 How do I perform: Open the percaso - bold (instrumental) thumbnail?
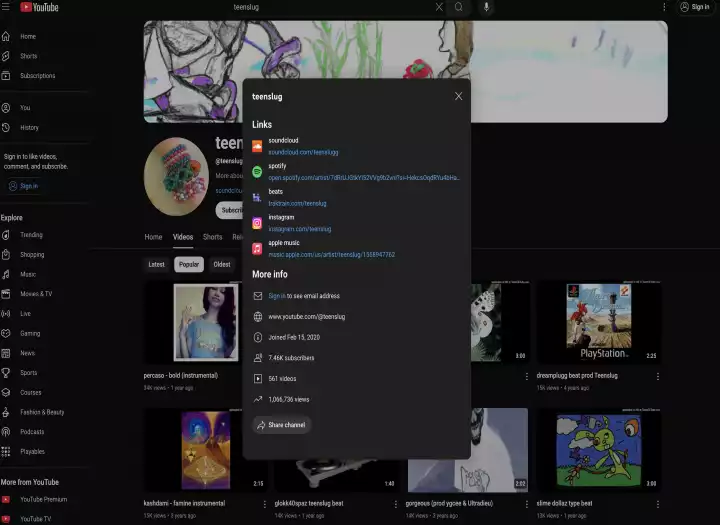coord(193,322)
